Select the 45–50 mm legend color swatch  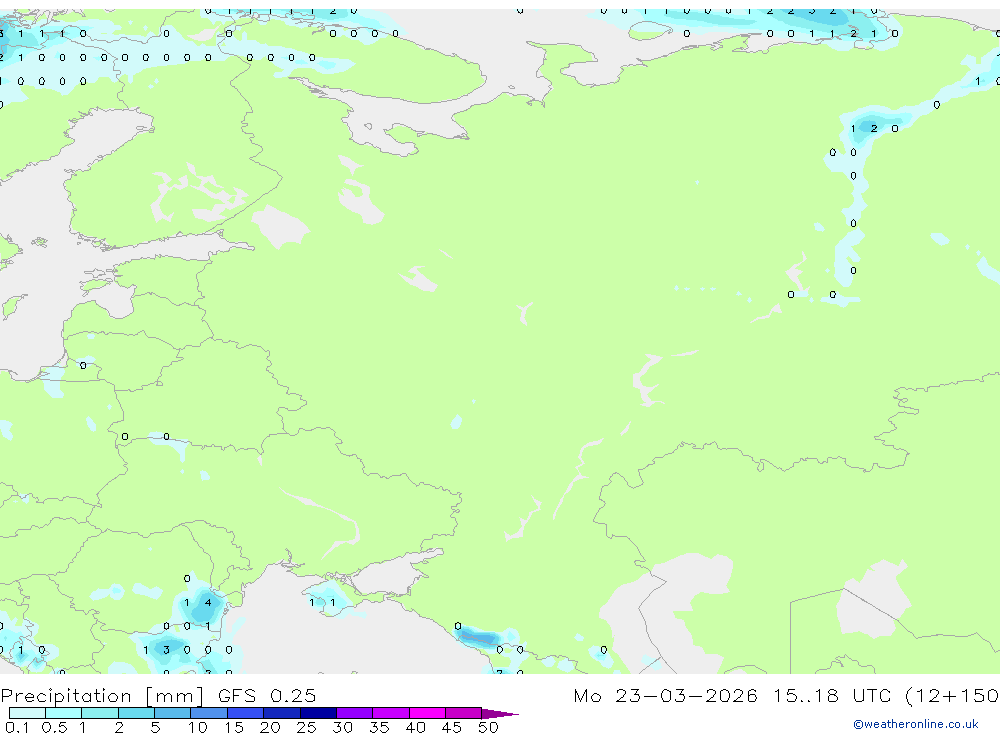(463, 713)
